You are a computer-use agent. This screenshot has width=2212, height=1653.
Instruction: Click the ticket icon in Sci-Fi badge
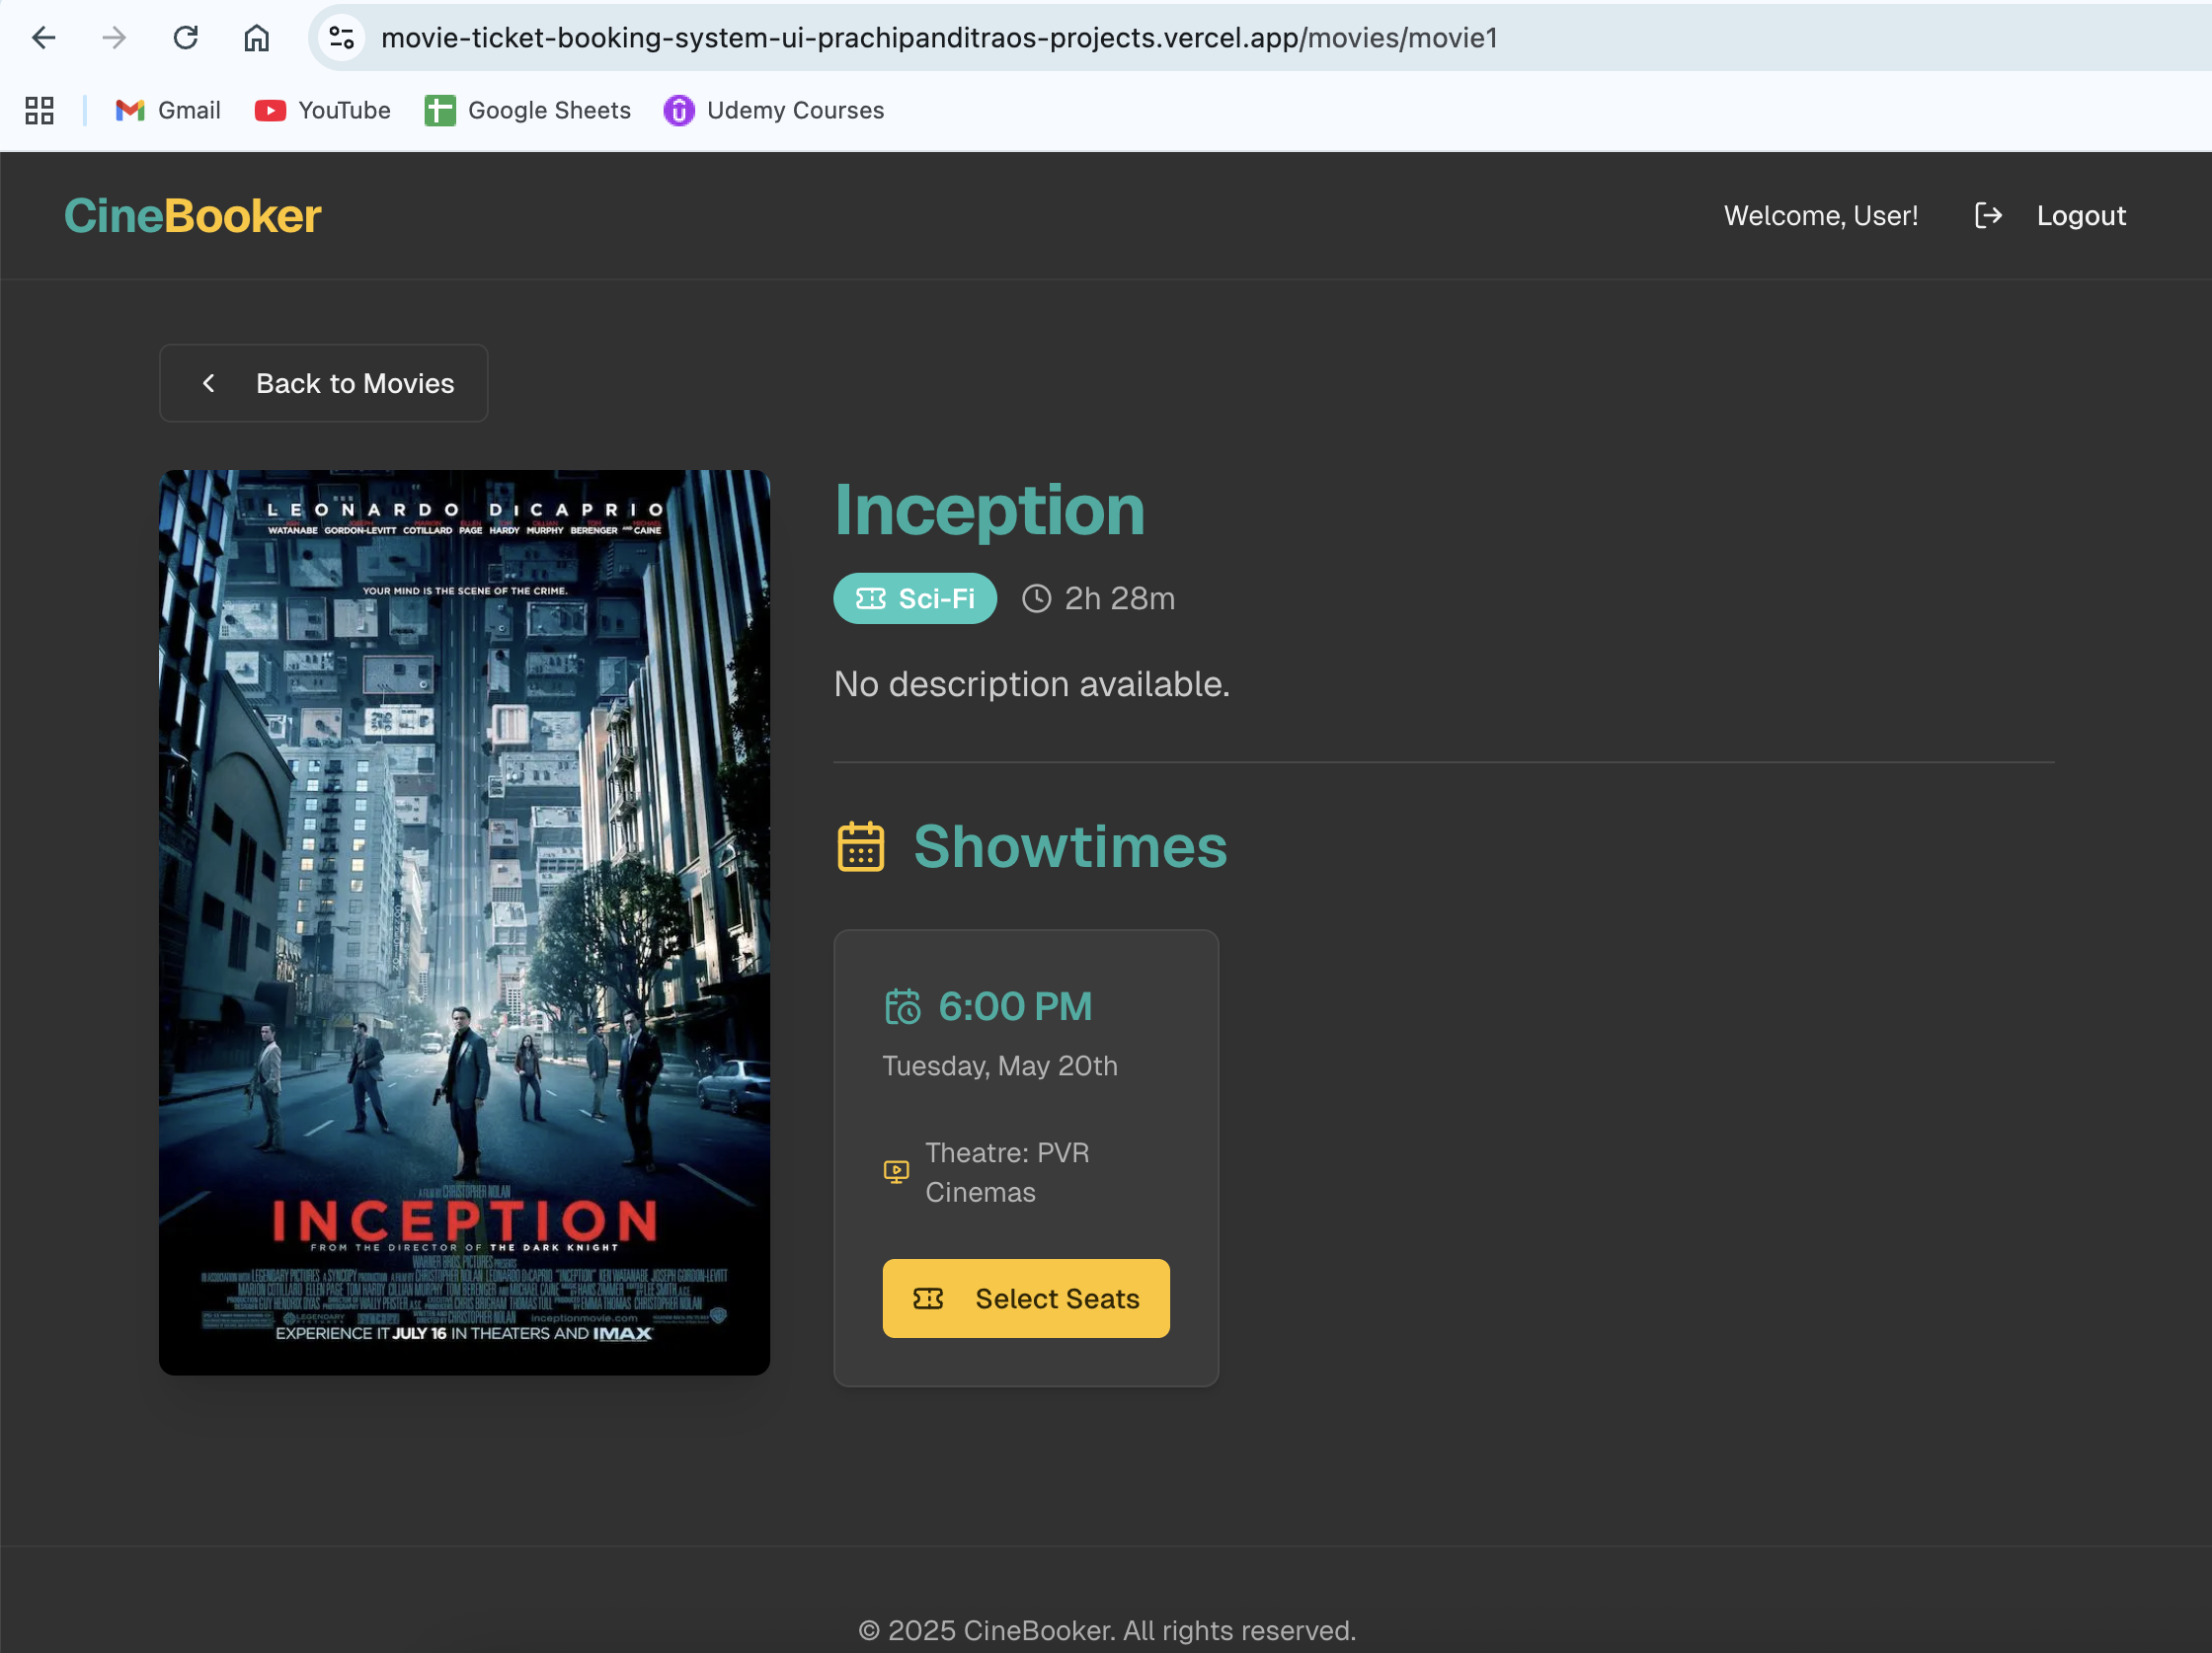pos(871,599)
